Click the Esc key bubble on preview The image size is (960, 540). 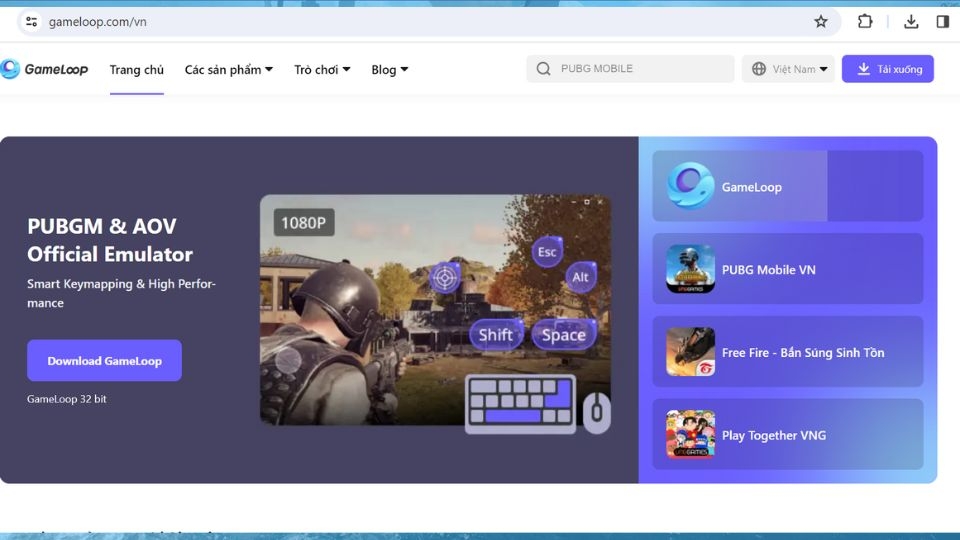547,252
